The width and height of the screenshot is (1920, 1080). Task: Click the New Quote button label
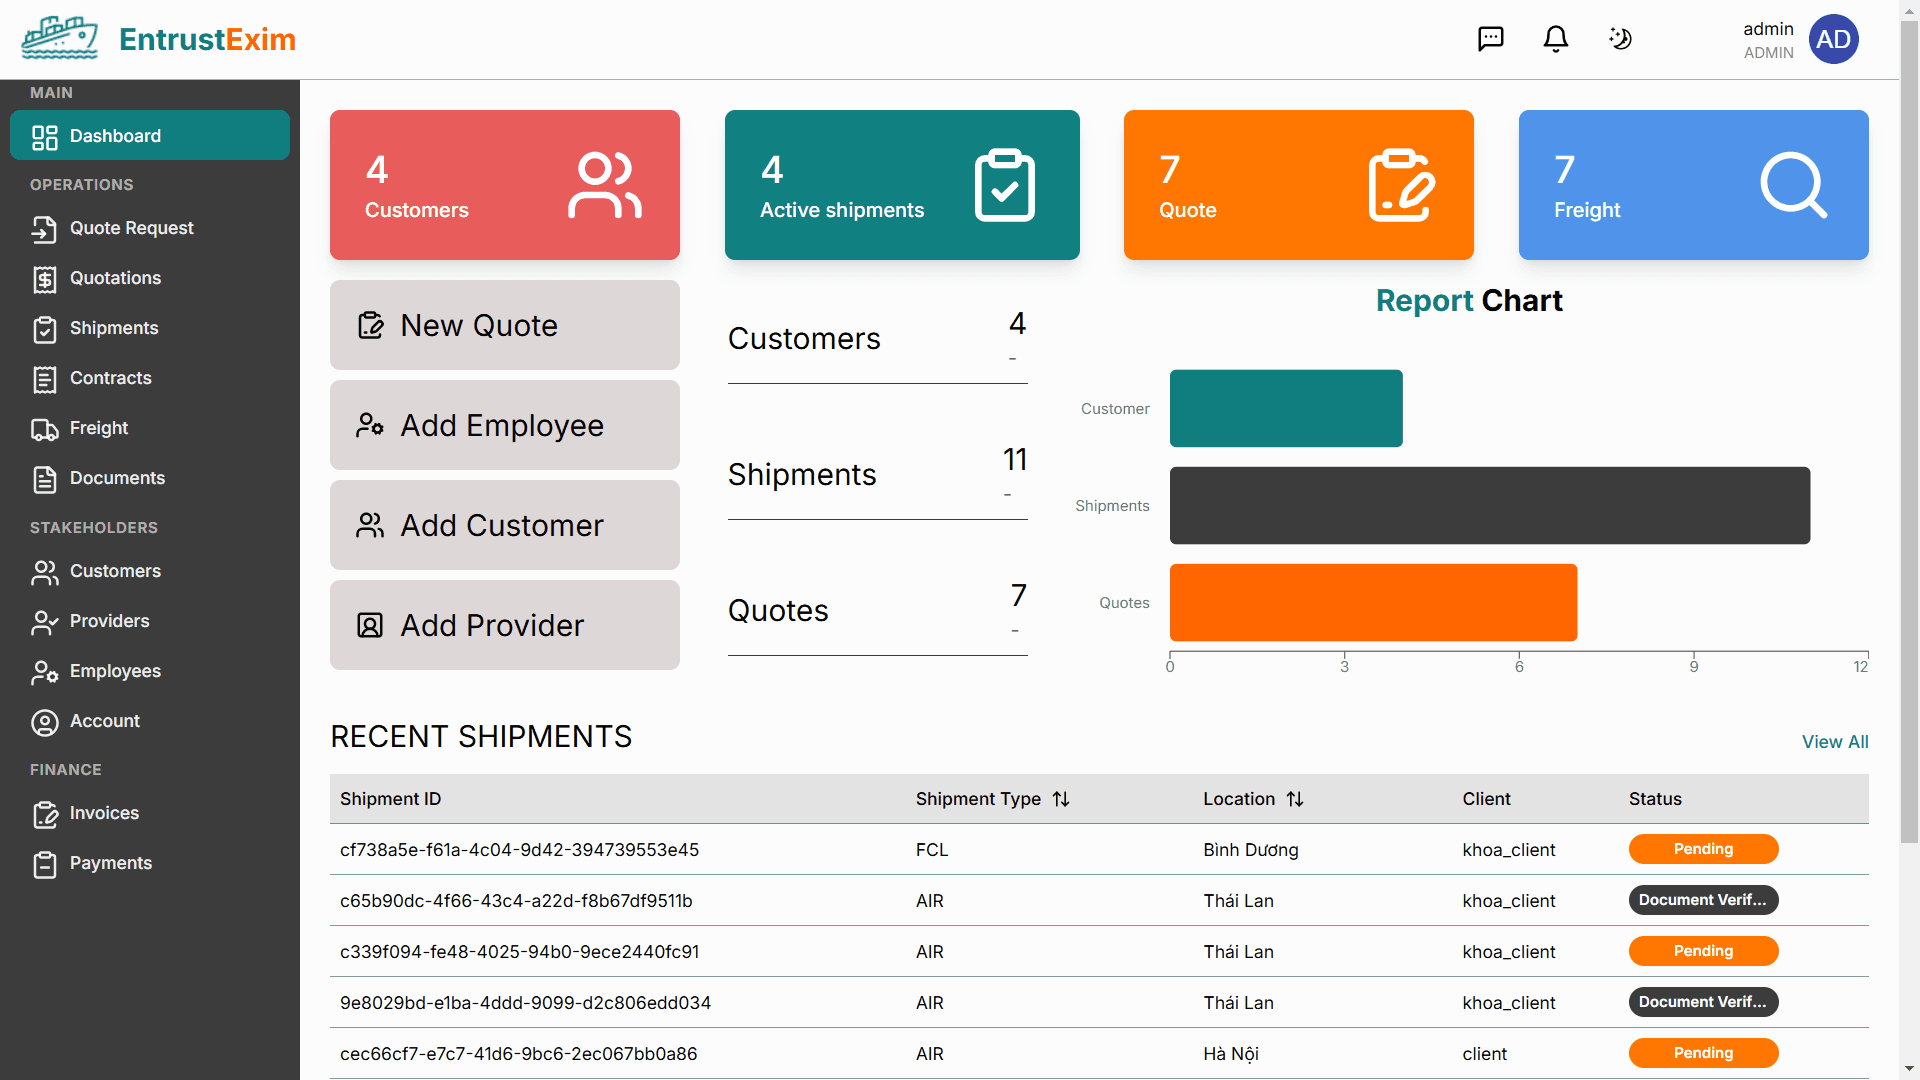[x=479, y=325]
